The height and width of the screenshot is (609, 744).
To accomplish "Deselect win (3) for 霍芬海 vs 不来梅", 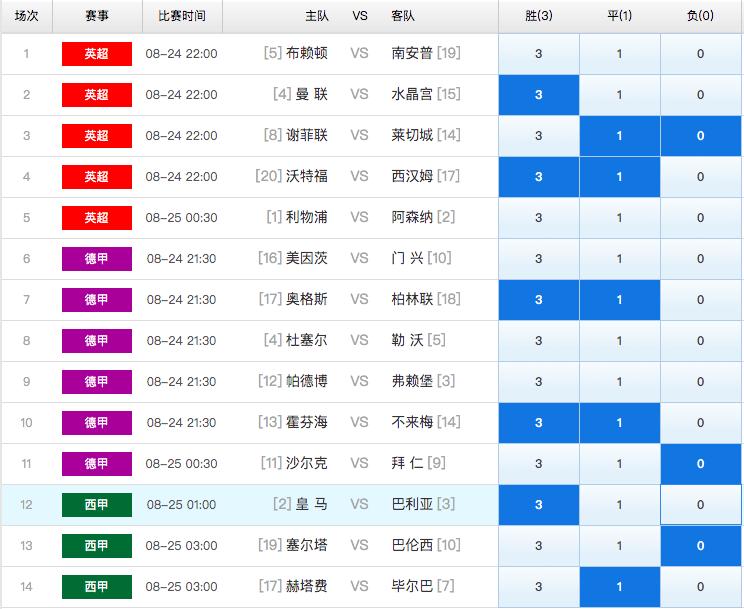I will 539,423.
